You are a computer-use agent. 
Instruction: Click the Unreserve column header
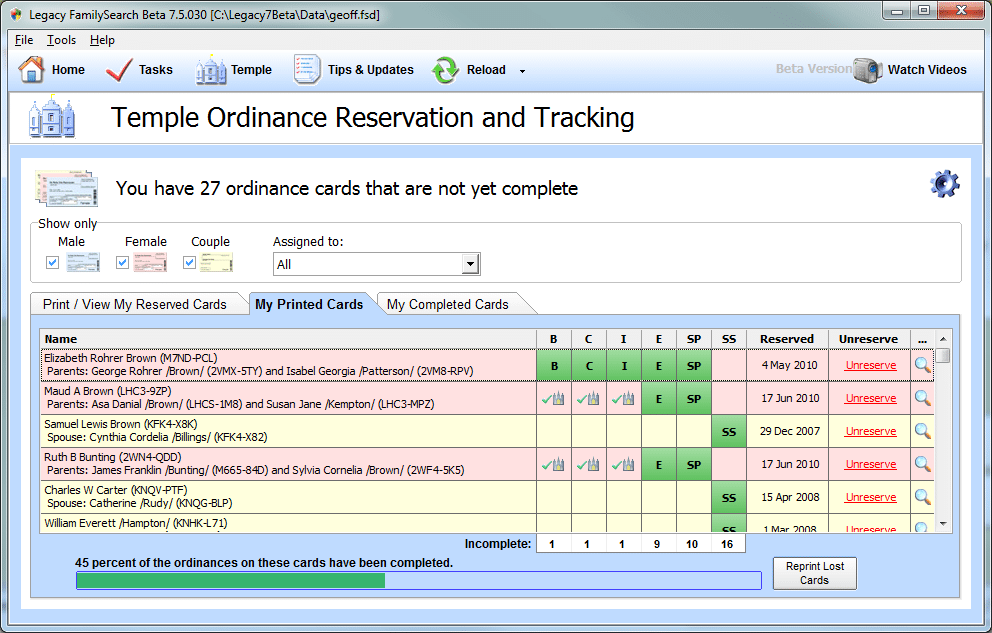(869, 339)
